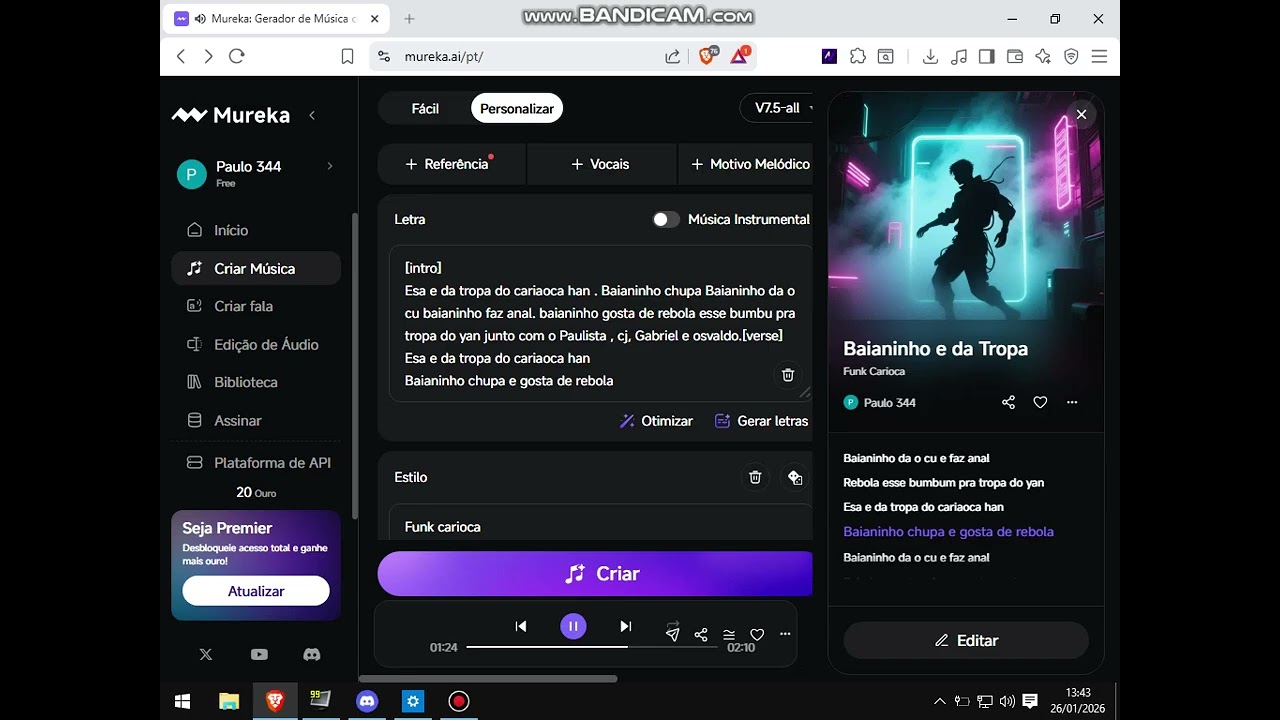Open the Brave Wallet icon
1280x720 pixels.
(1015, 56)
